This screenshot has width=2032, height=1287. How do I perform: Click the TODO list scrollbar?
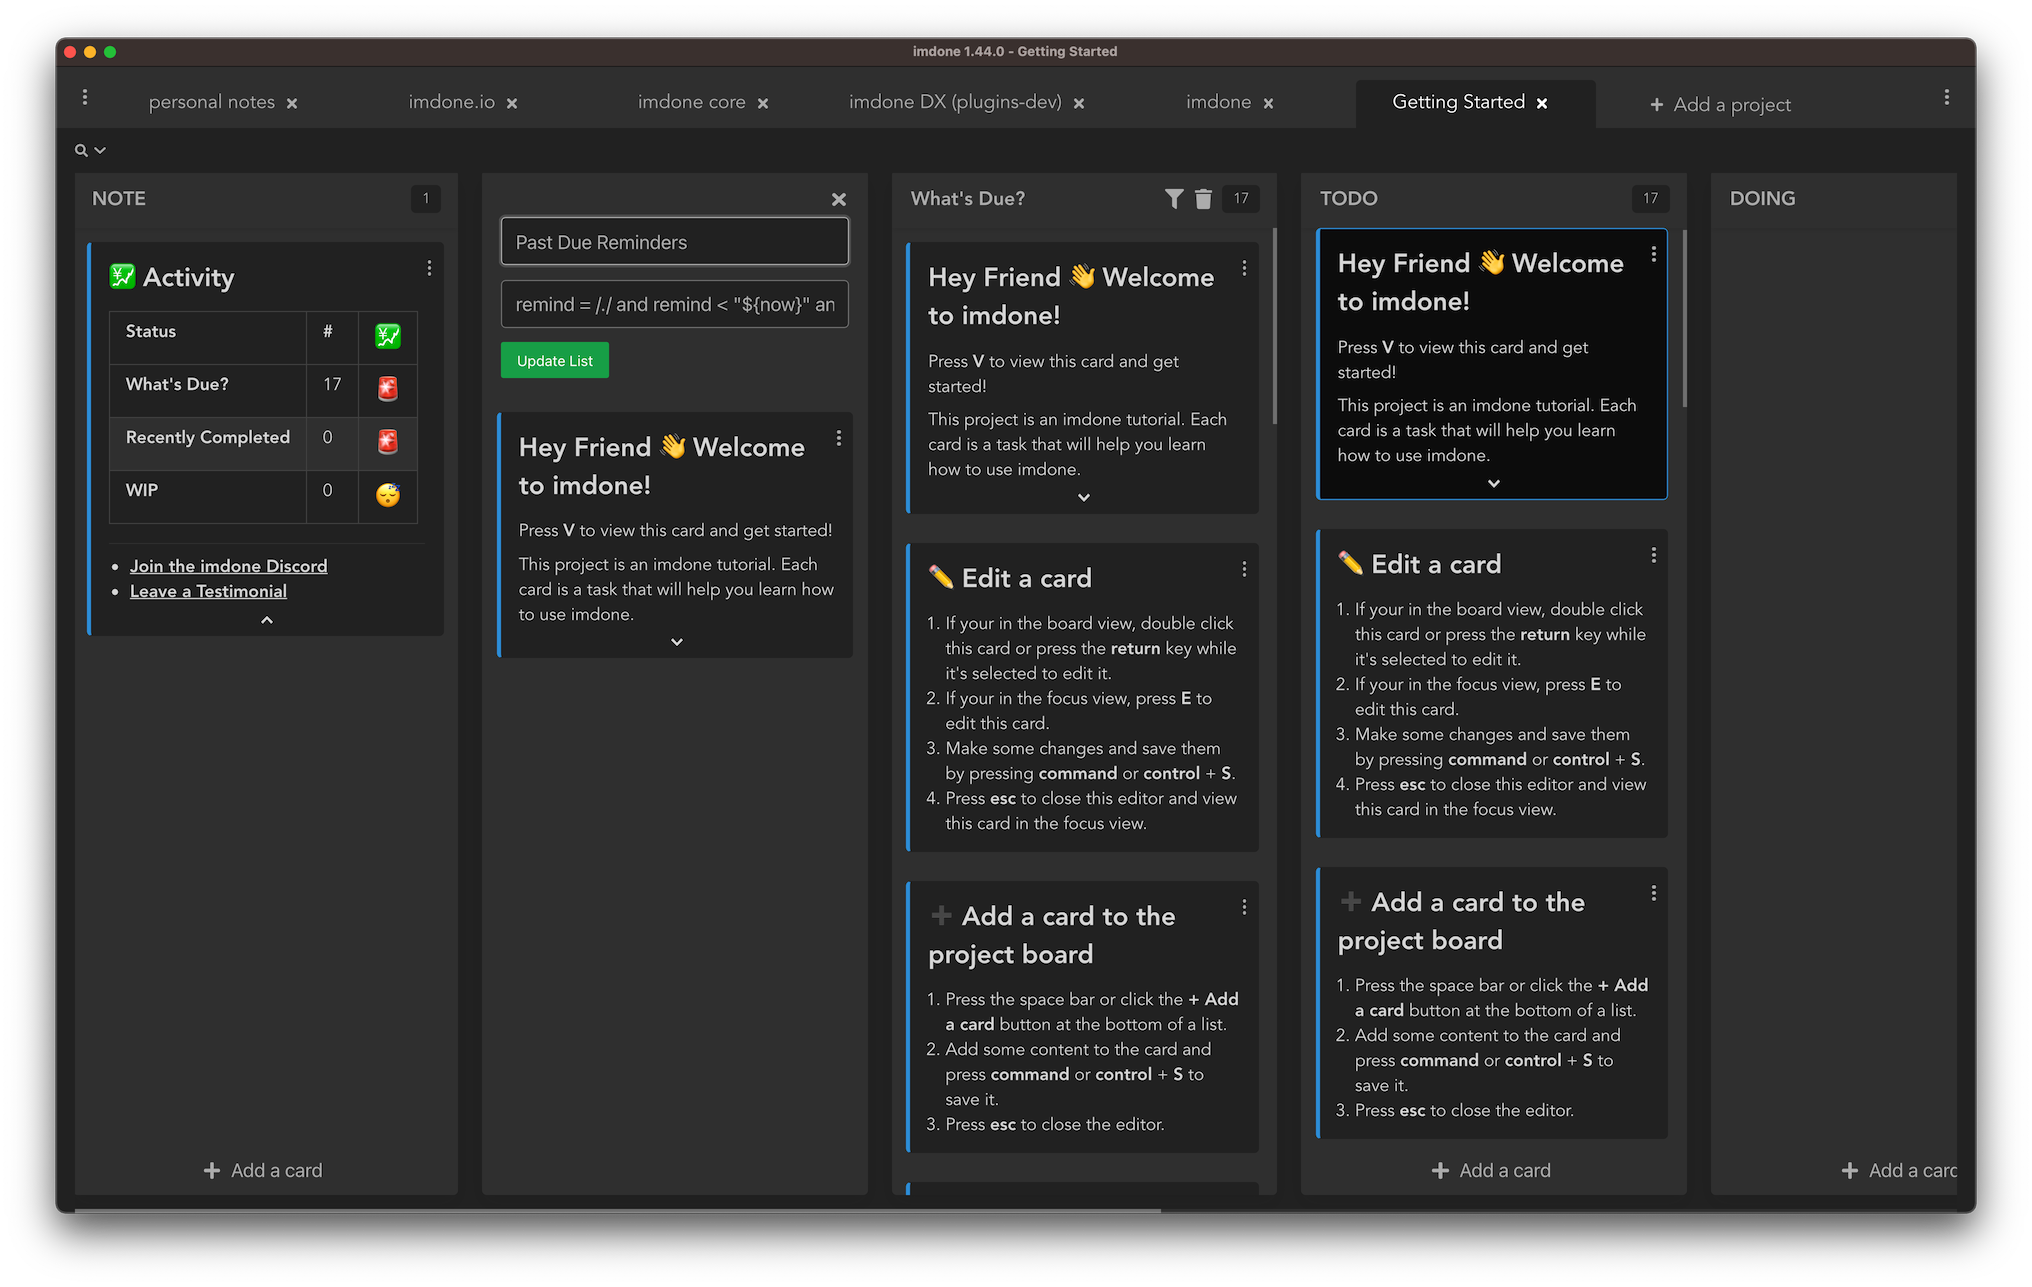[1685, 318]
